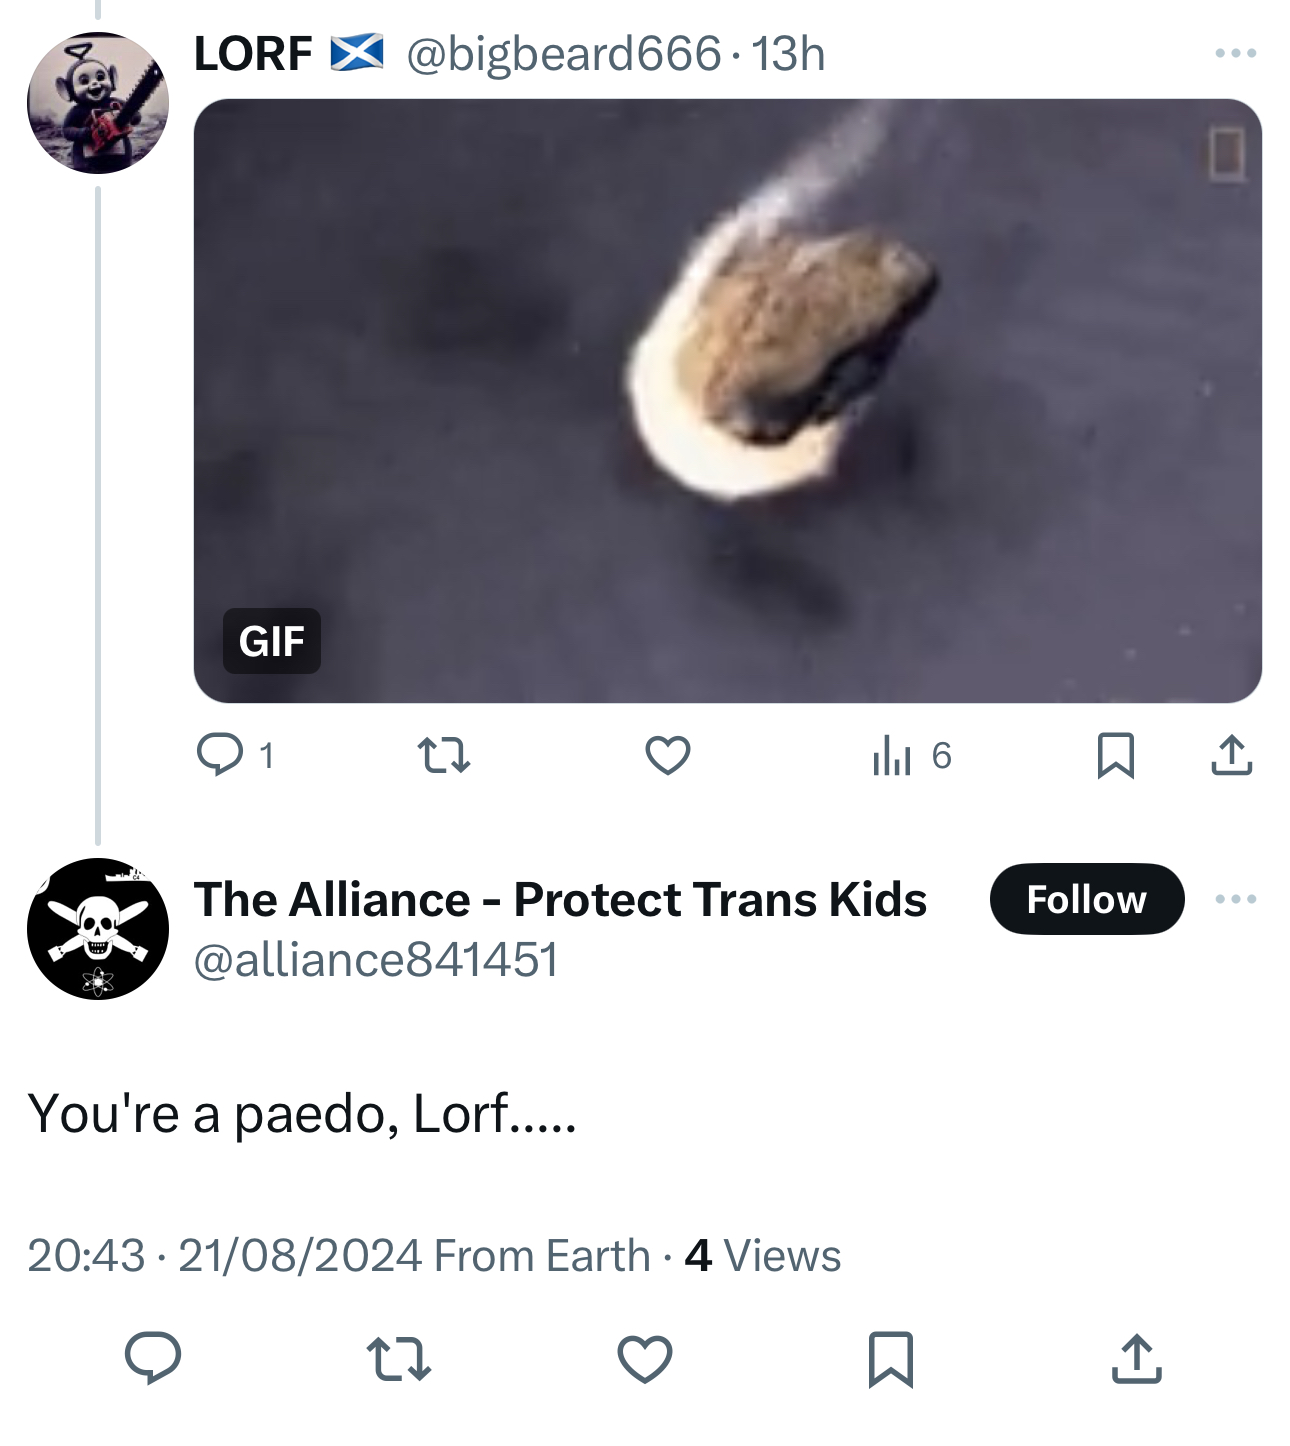Bookmark The Alliance's tweet
The height and width of the screenshot is (1446, 1290).
click(890, 1359)
